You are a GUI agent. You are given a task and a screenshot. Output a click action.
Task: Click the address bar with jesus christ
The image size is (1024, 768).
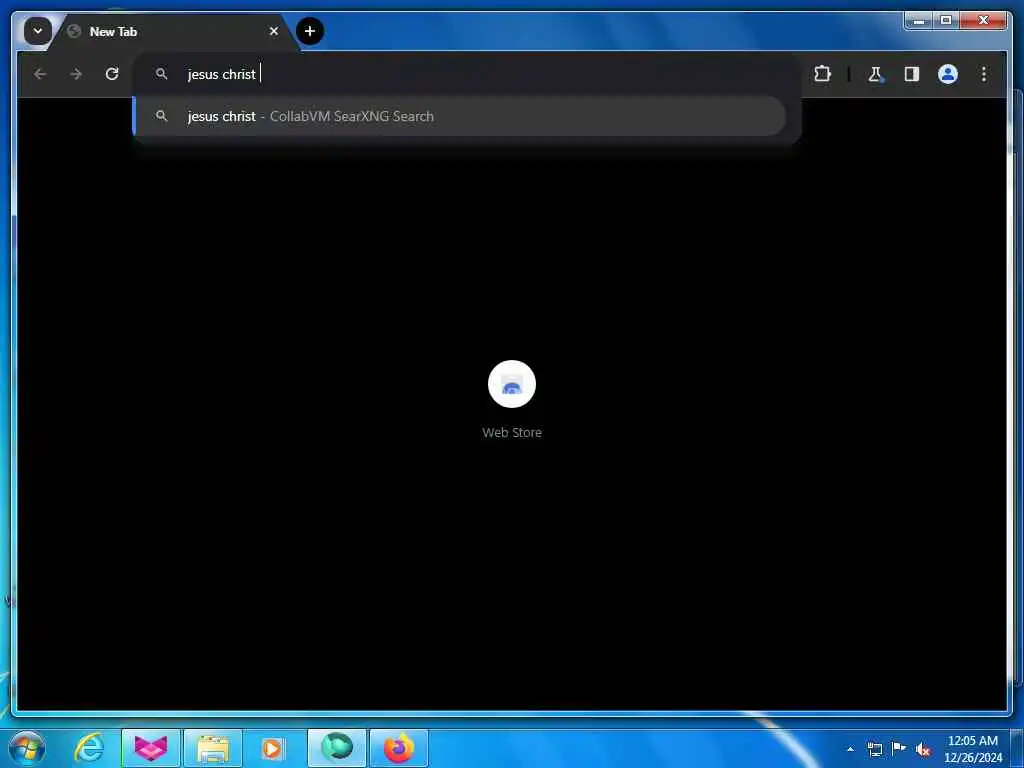click(x=467, y=74)
